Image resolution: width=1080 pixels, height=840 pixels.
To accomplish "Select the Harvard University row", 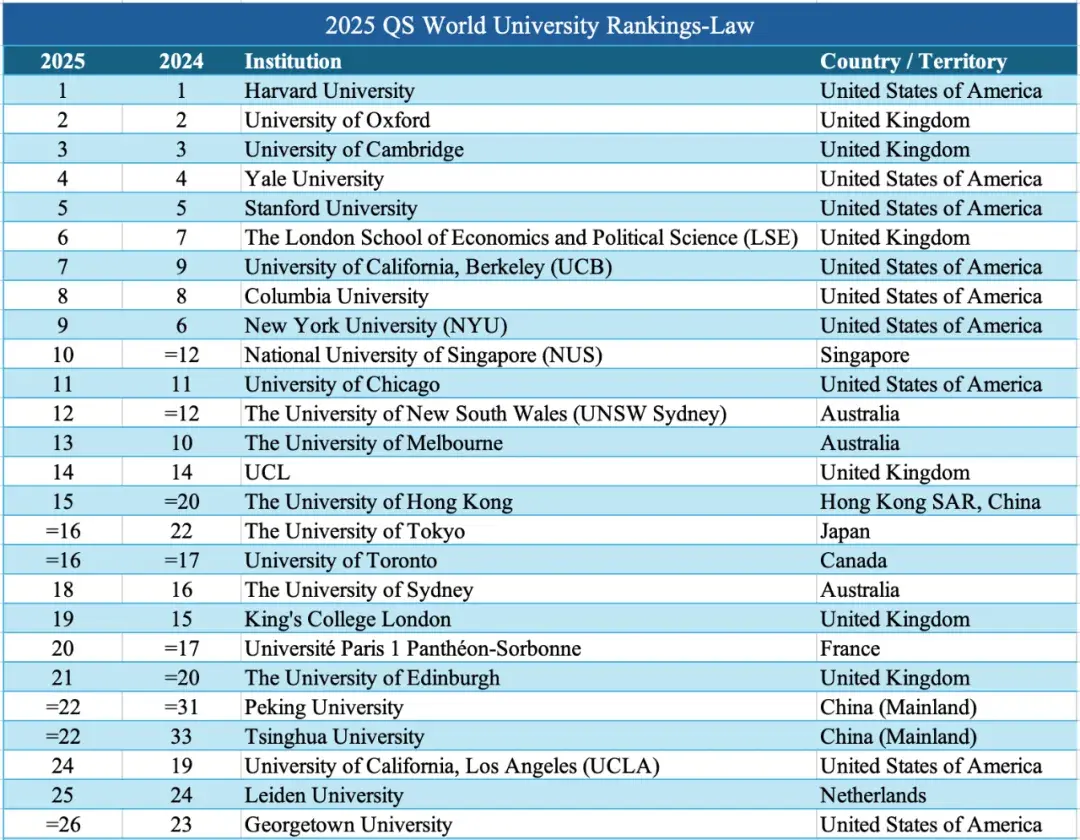I will [328, 90].
